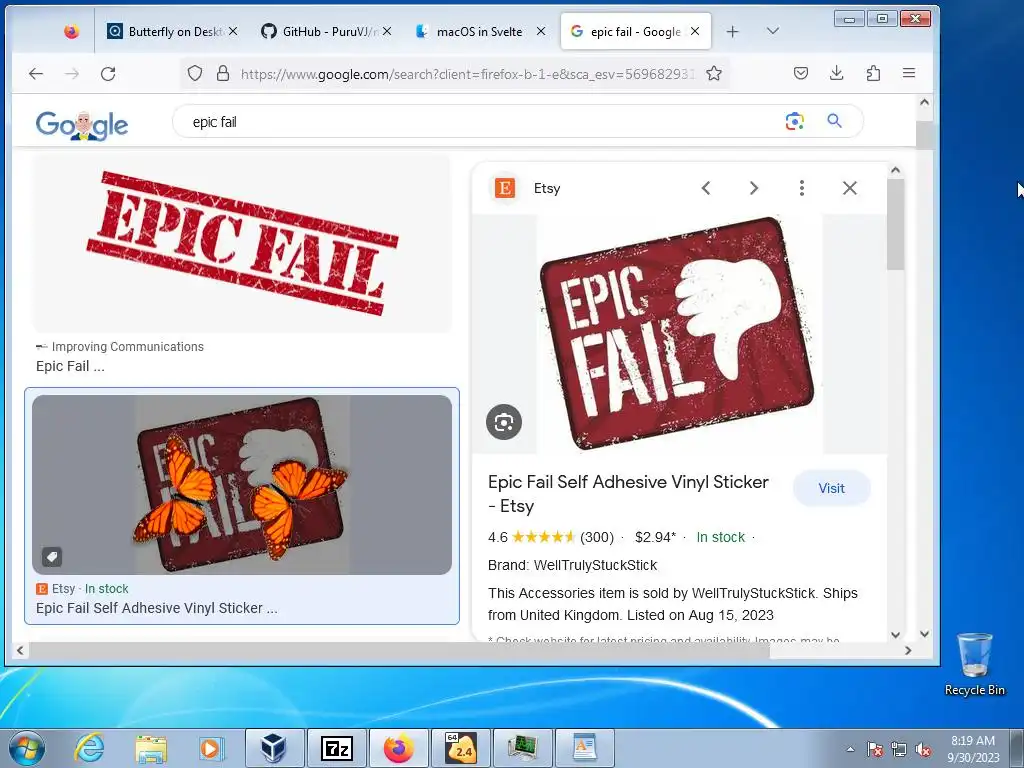The width and height of the screenshot is (1024, 768).
Task: Open the tracking protection shield icon
Action: pos(195,73)
